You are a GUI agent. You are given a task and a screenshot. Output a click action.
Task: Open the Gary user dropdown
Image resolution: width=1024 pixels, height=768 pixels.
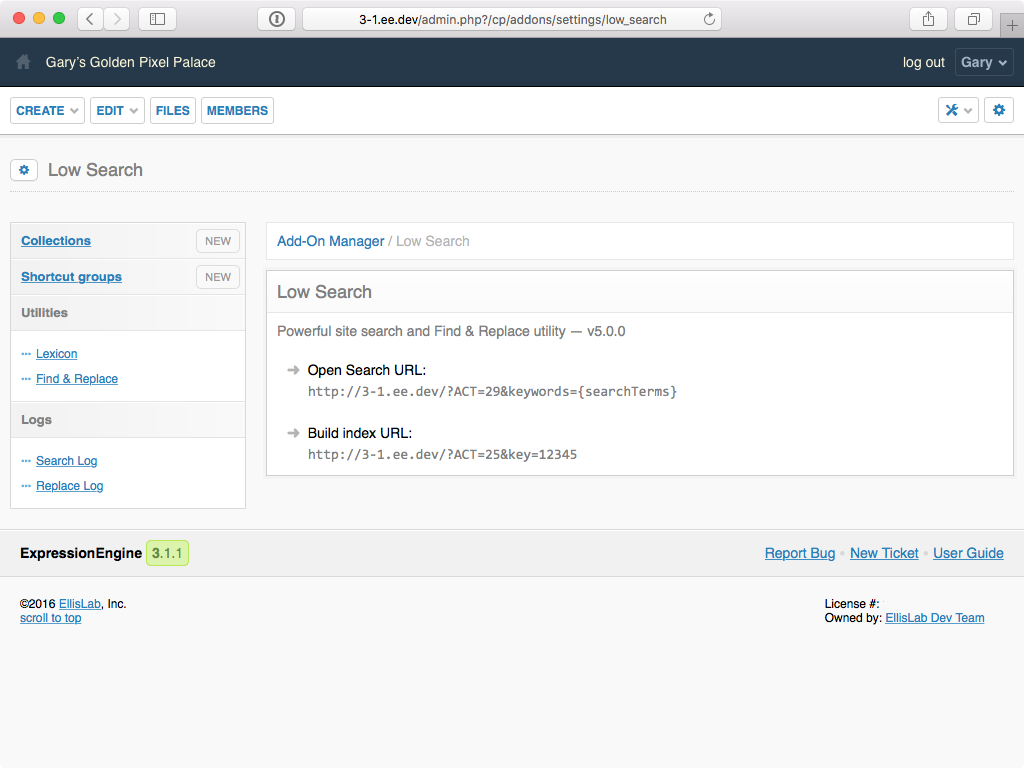tap(984, 62)
